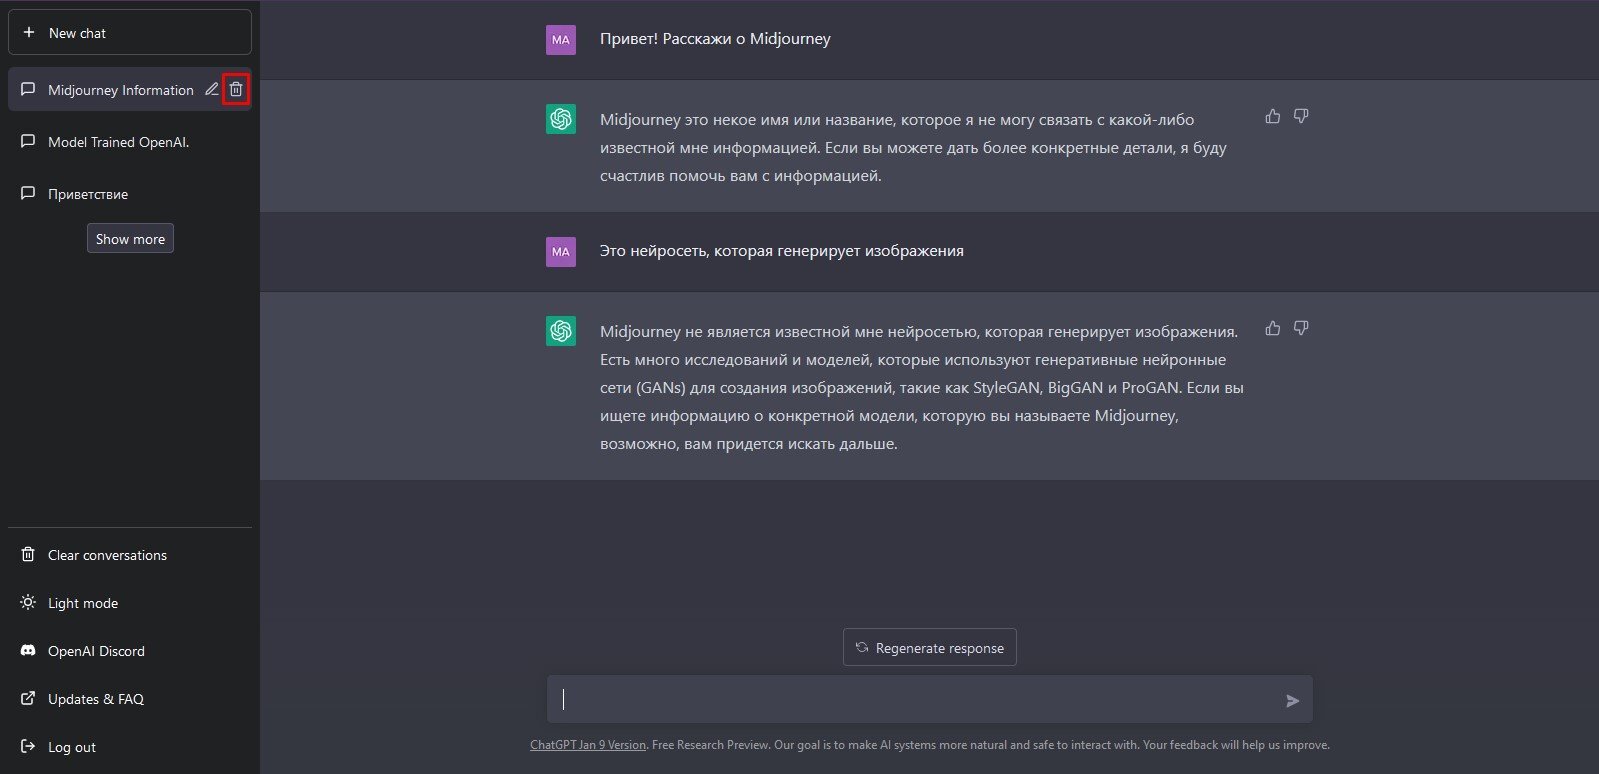Click the send message arrow icon
1599x774 pixels.
(1292, 700)
